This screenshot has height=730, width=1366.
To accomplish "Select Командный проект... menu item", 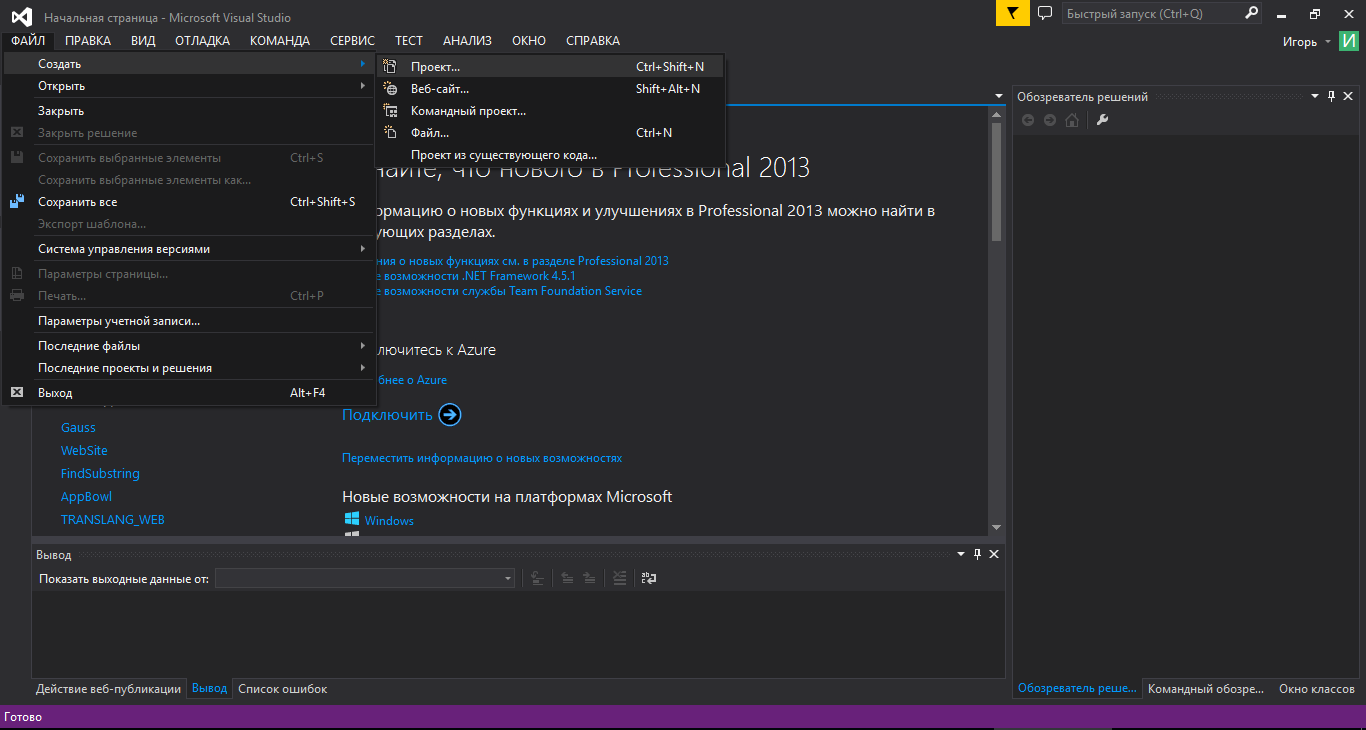I will pyautogui.click(x=549, y=111).
